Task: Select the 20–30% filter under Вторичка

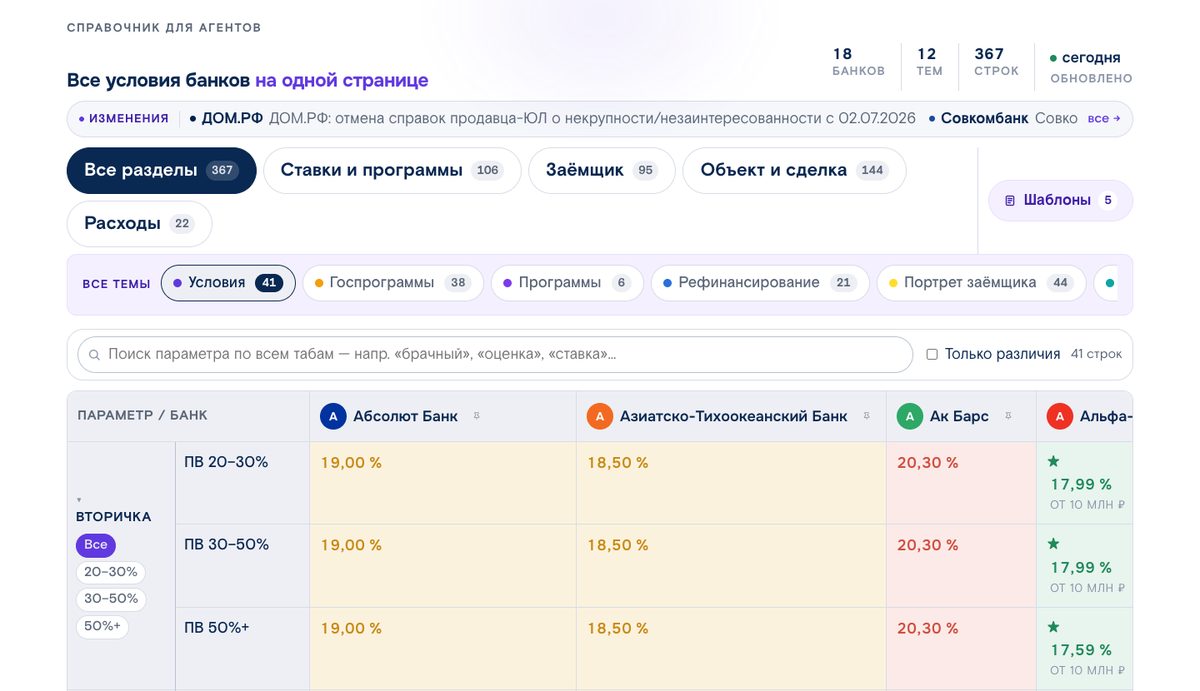Action: 111,572
